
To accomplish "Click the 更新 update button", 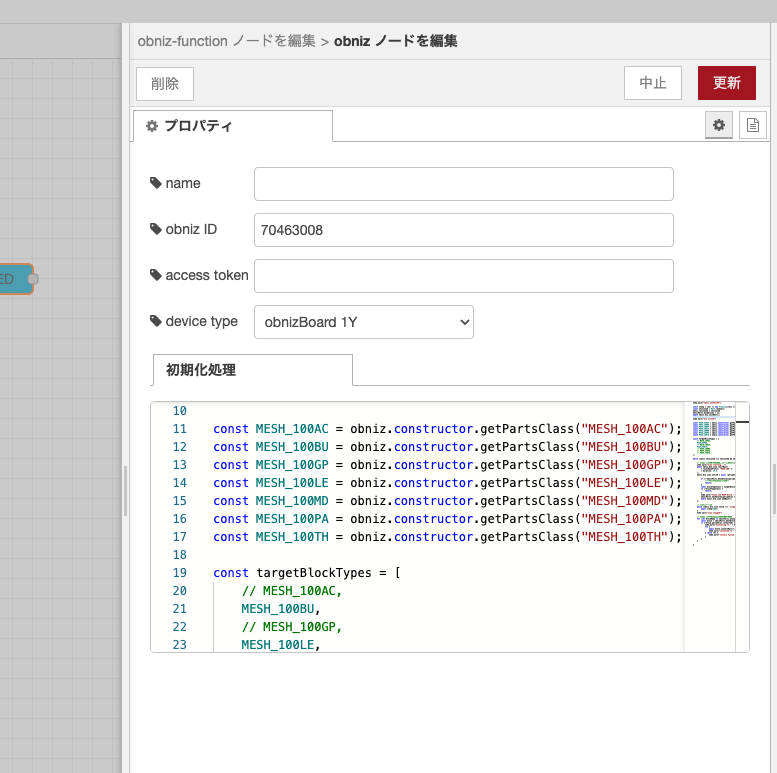I will pyautogui.click(x=726, y=83).
